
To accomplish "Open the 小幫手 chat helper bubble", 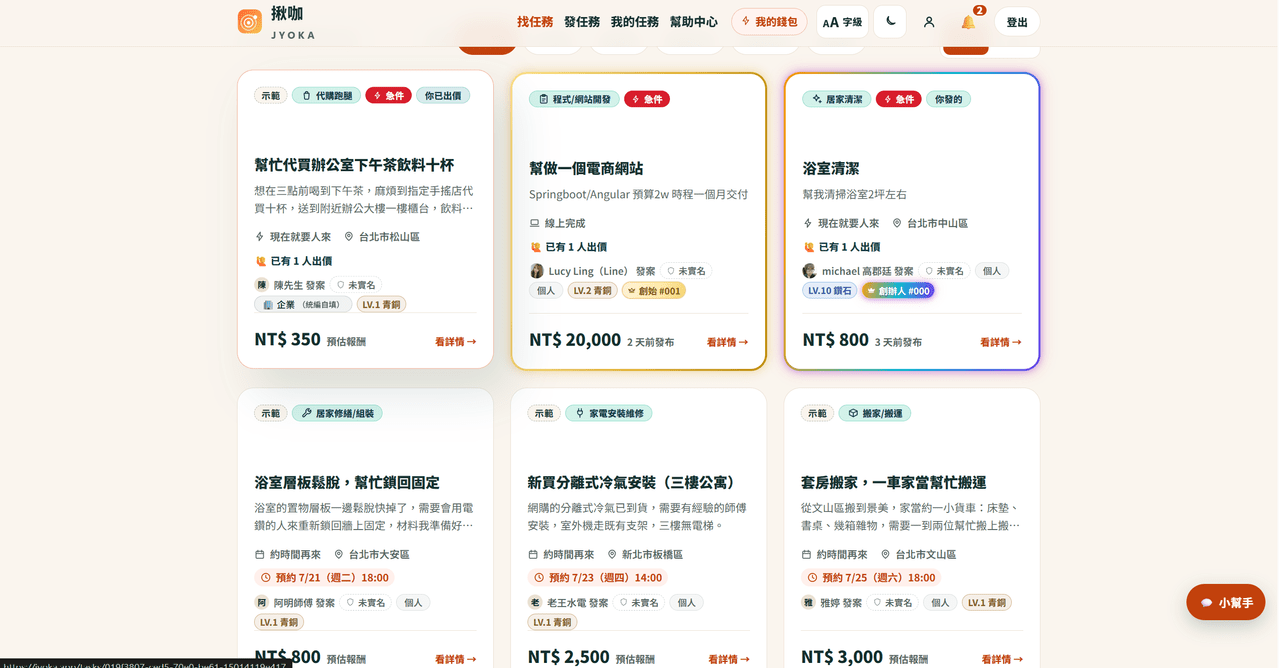I will [1226, 602].
